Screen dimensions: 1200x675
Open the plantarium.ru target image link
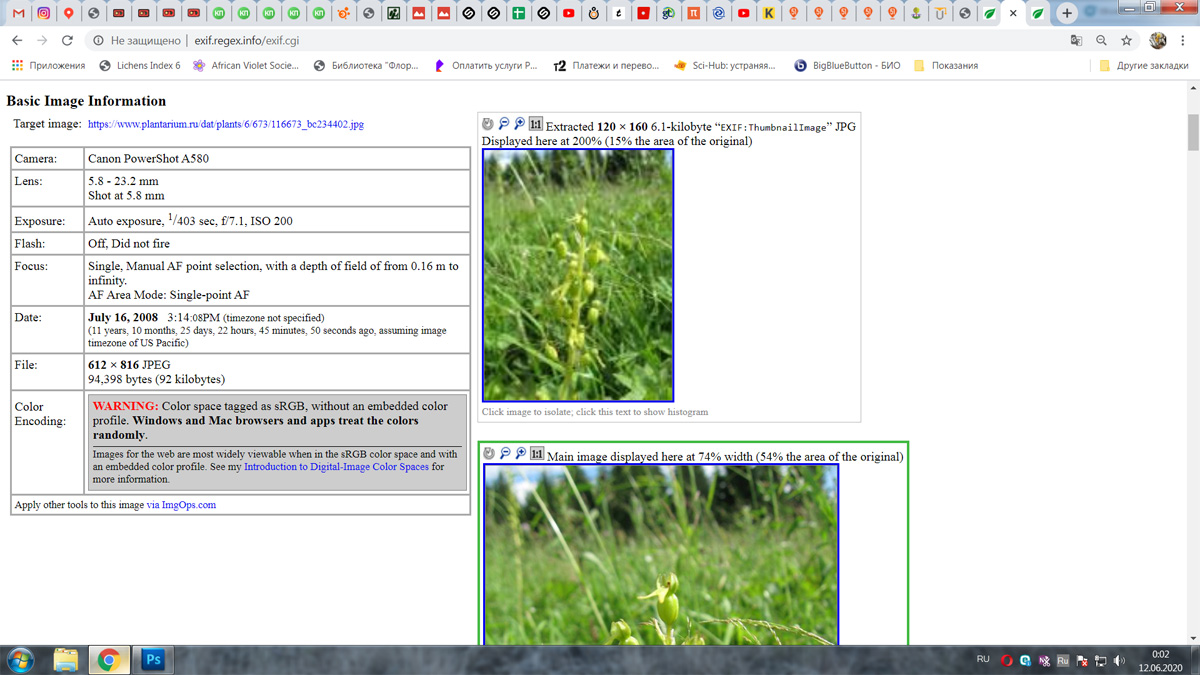(225, 125)
